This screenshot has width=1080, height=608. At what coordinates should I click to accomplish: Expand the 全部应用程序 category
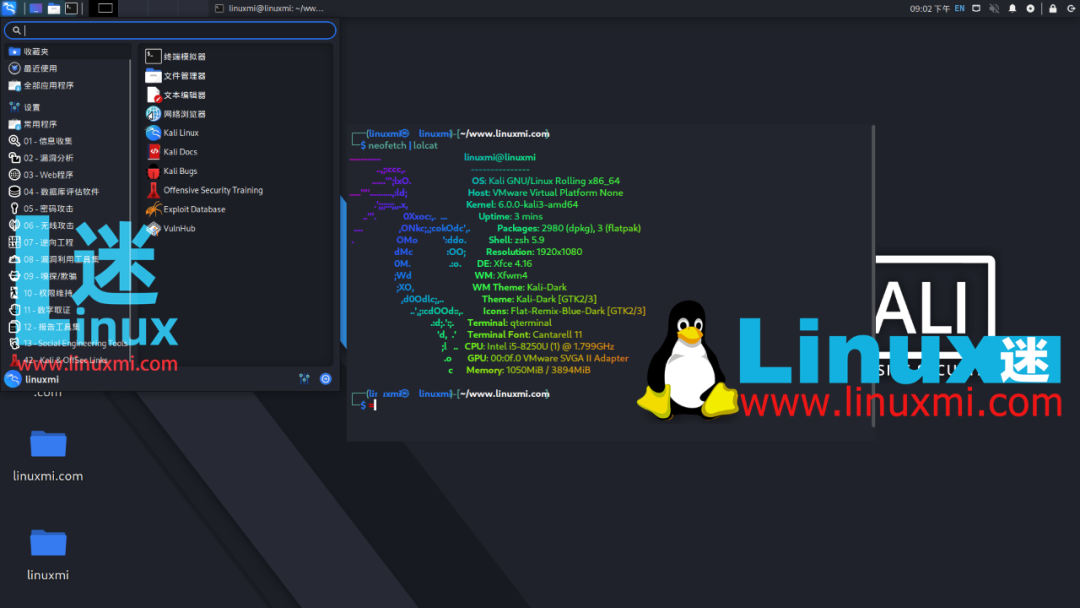point(48,85)
